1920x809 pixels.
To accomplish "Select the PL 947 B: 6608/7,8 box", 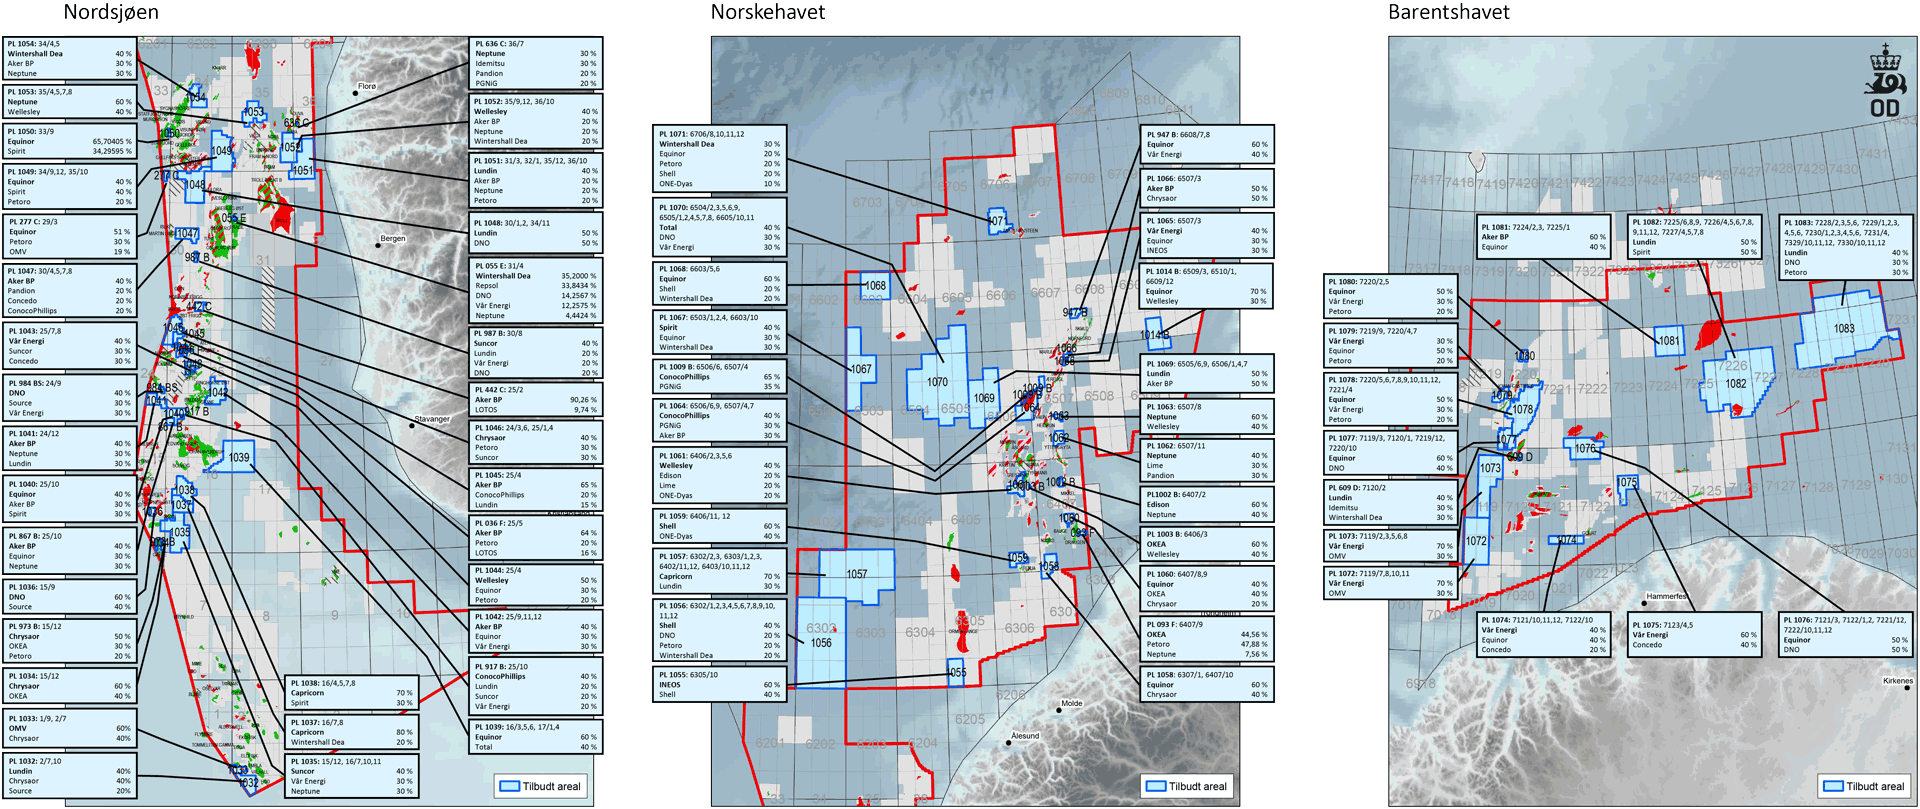I will click(x=1207, y=144).
